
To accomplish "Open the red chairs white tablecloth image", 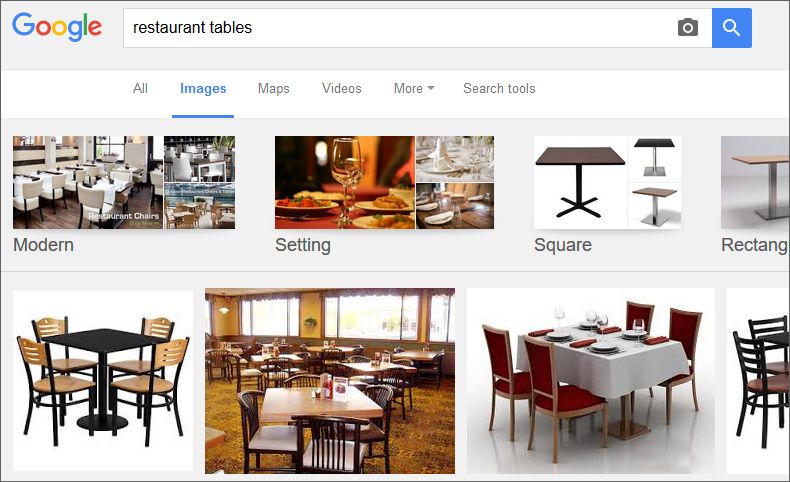I will click(591, 381).
